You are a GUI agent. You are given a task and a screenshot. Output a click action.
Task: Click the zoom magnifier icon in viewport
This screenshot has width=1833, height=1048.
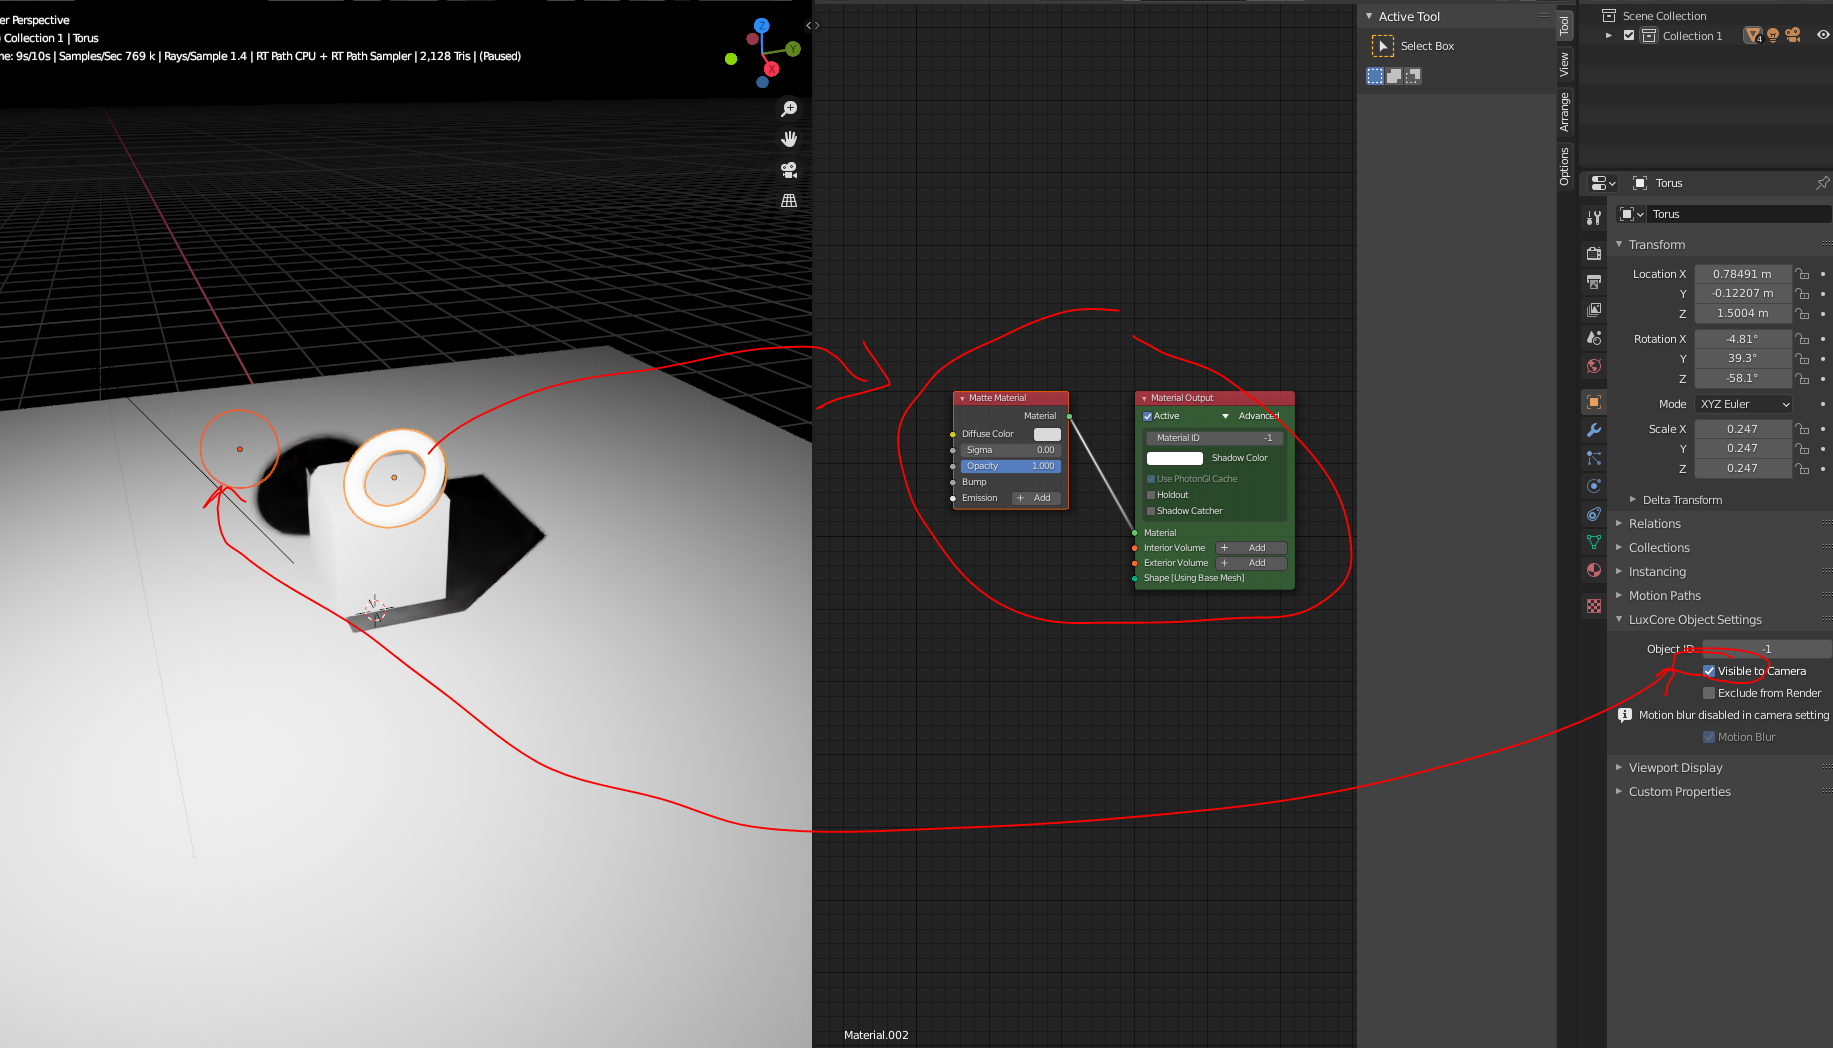pos(789,109)
